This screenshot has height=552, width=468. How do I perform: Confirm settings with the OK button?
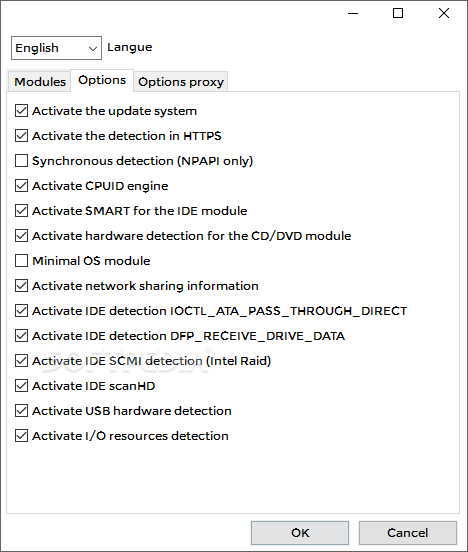click(300, 533)
